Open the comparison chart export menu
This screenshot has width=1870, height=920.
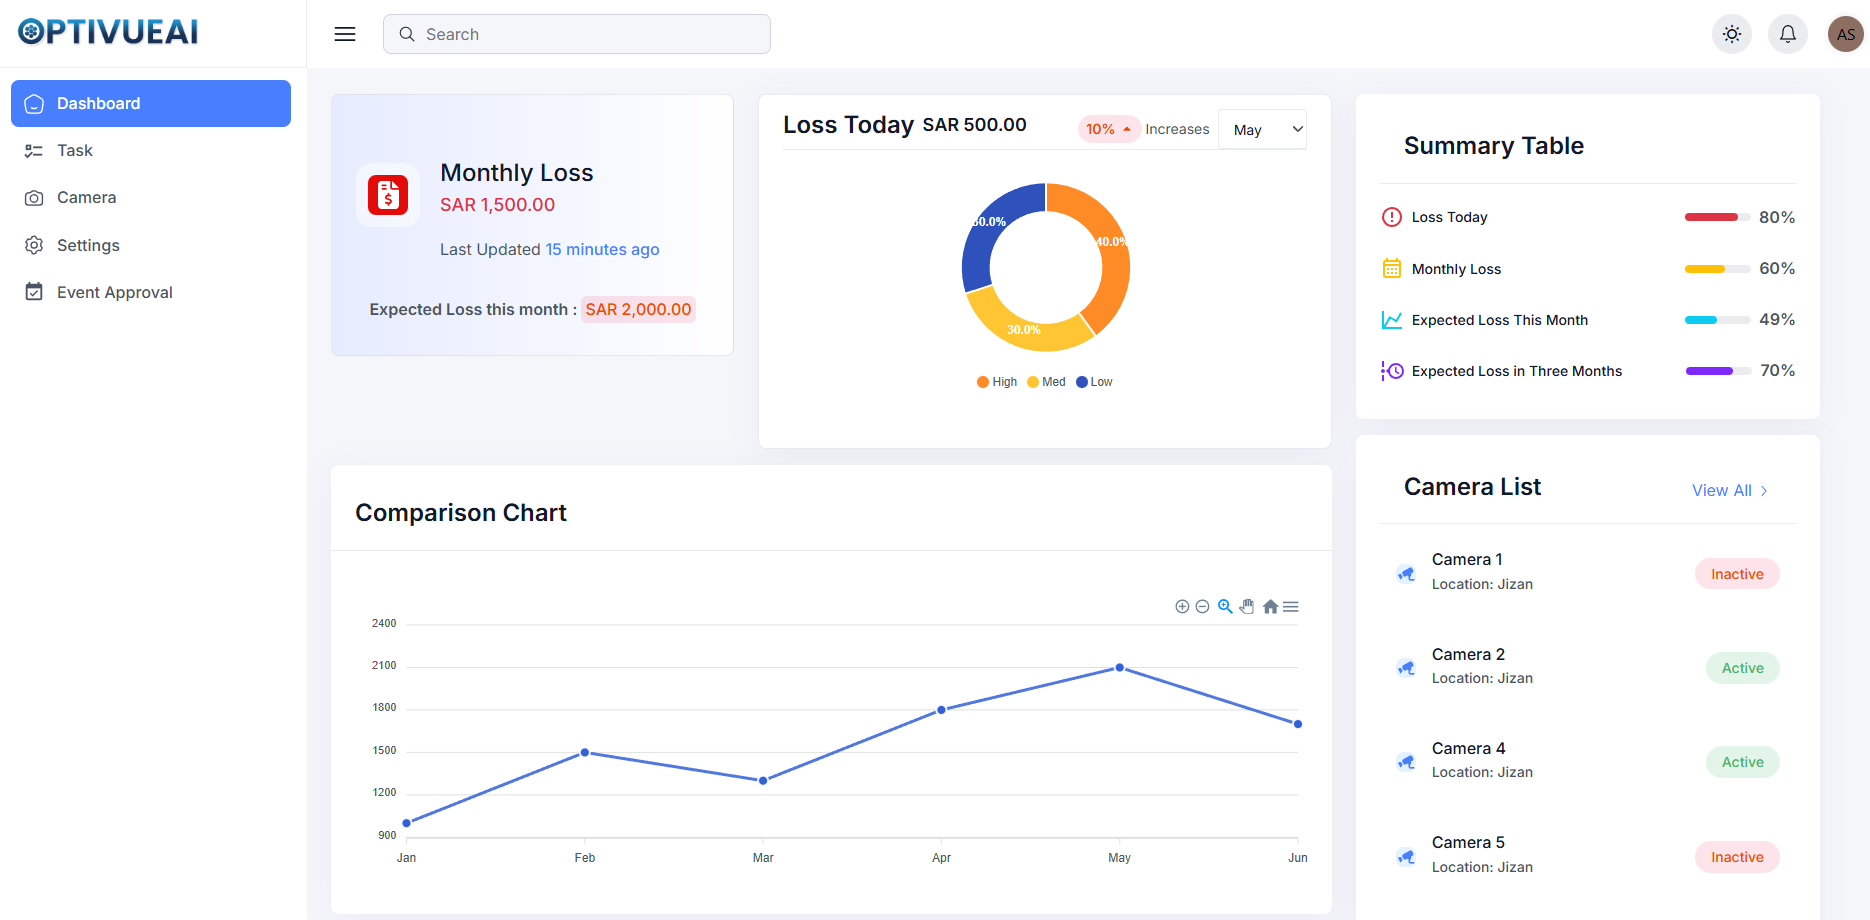(1291, 607)
